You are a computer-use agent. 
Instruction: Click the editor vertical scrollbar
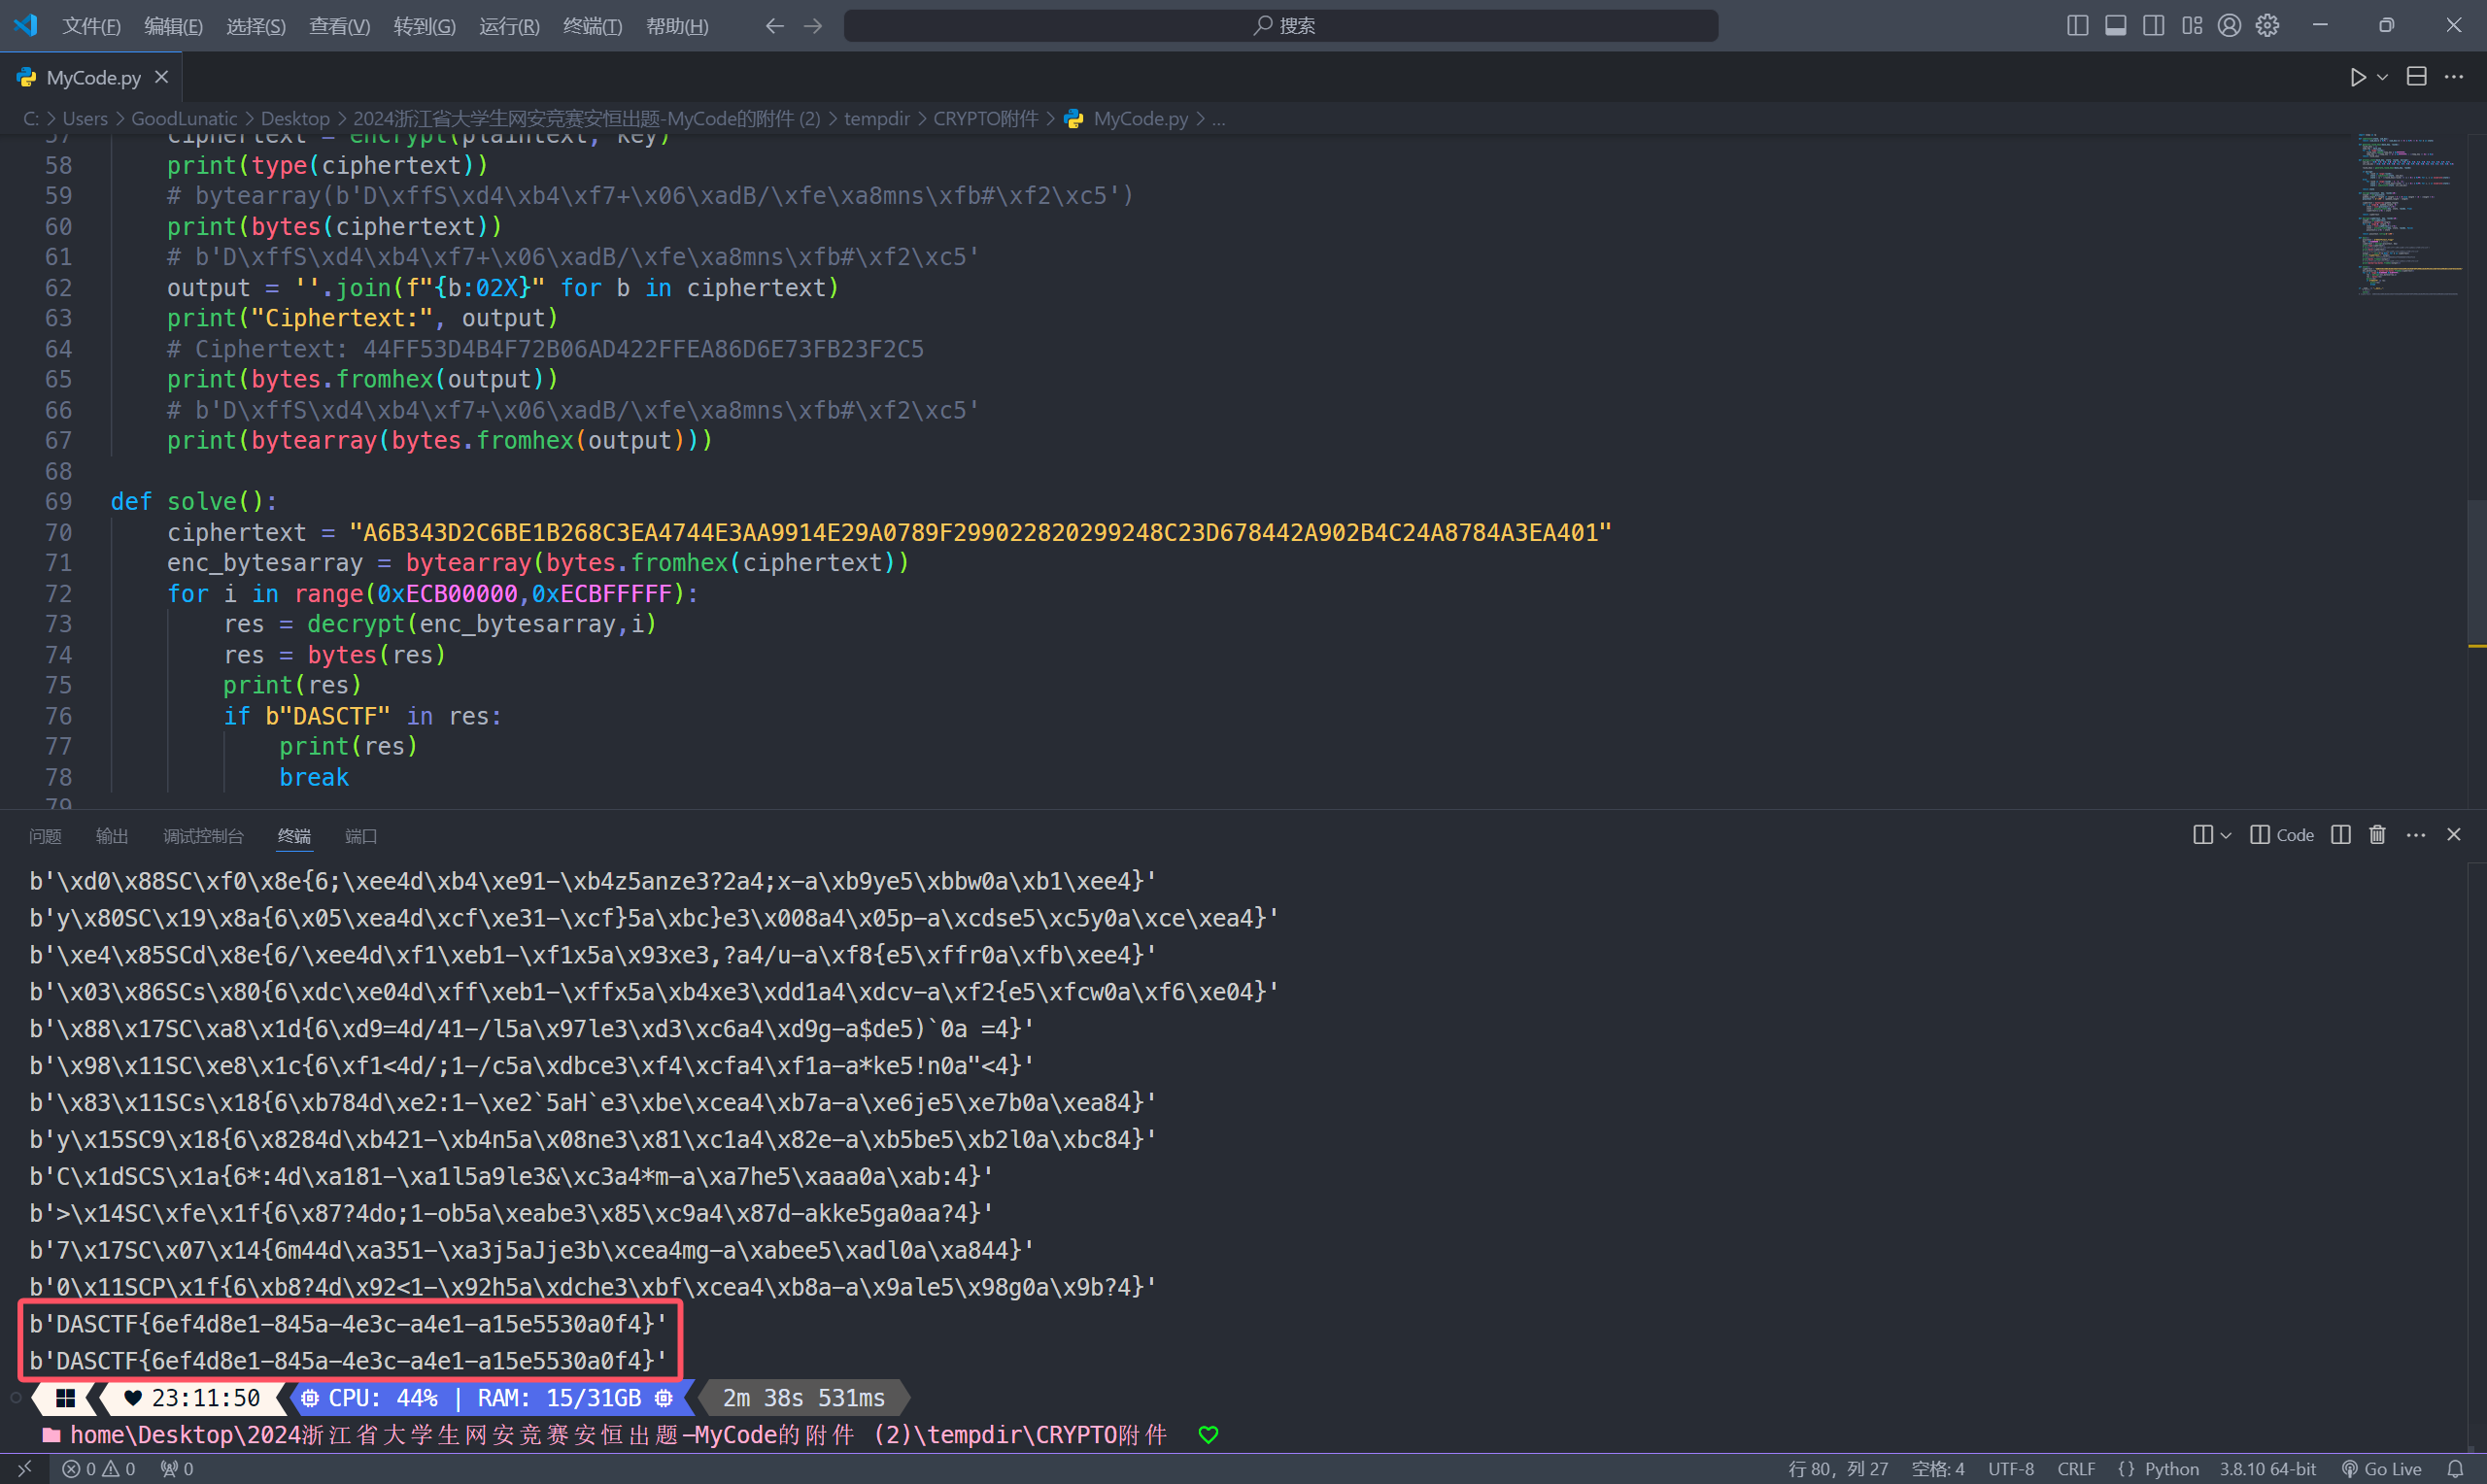[x=2477, y=570]
